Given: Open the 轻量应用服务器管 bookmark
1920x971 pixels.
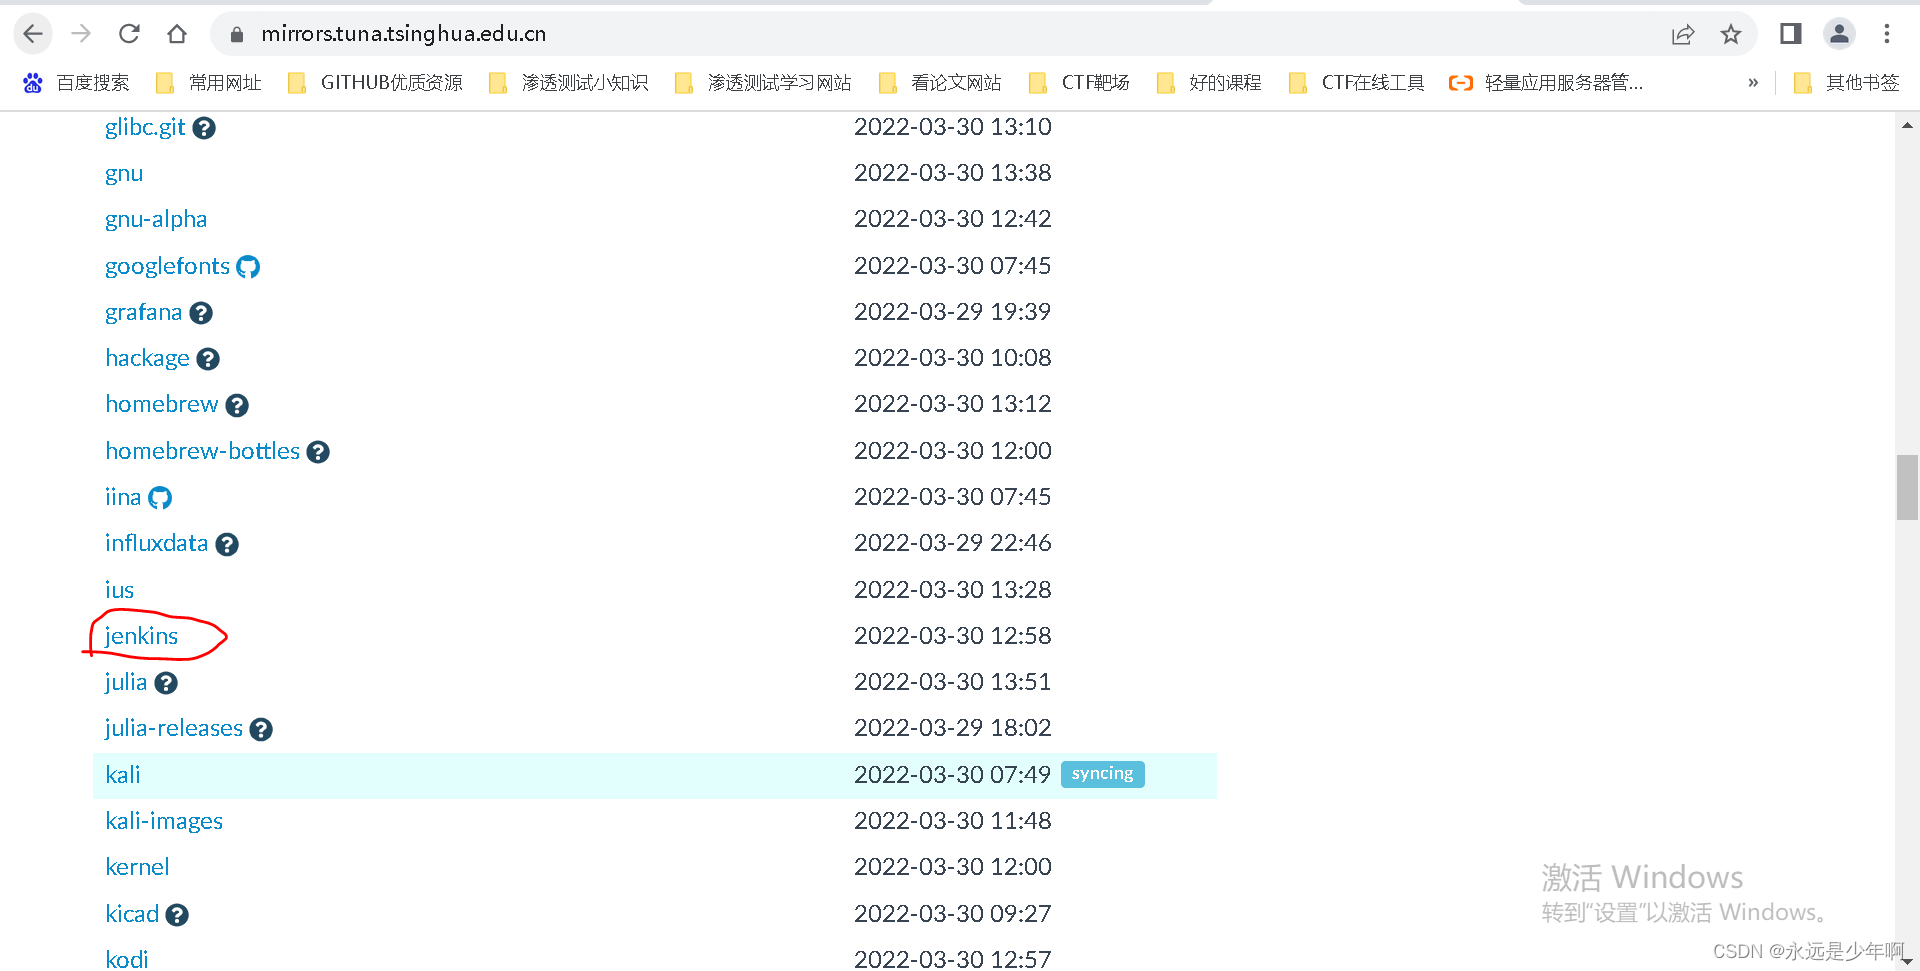Looking at the screenshot, I should coord(1546,83).
